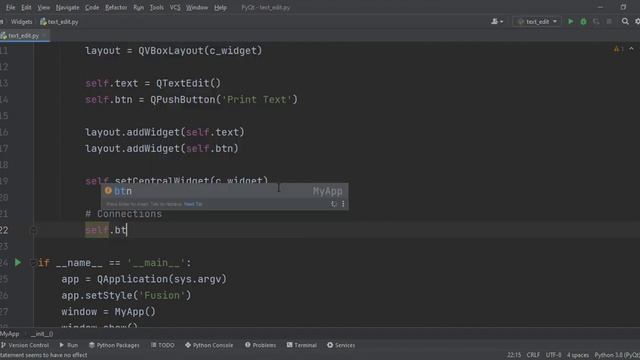Click the Next Tip link in completion popup
The width and height of the screenshot is (640, 360).
click(193, 204)
